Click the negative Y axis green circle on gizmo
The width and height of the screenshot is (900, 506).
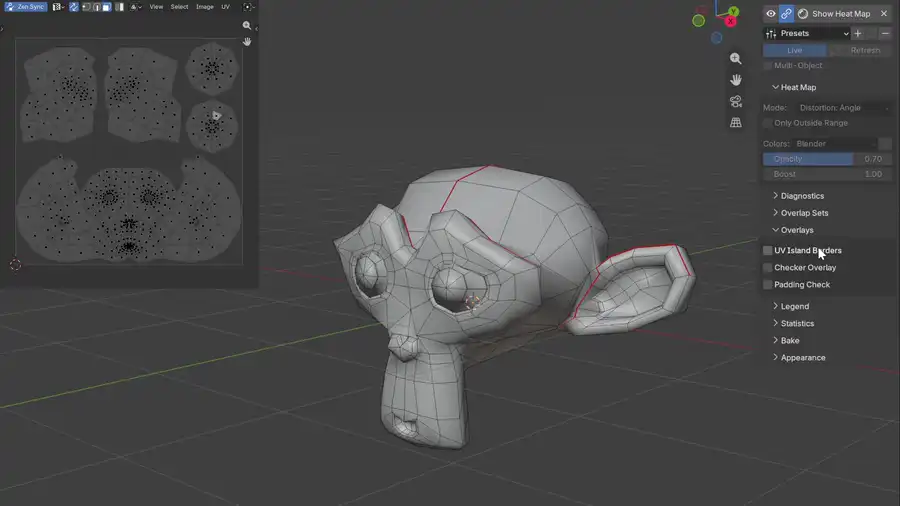(699, 21)
